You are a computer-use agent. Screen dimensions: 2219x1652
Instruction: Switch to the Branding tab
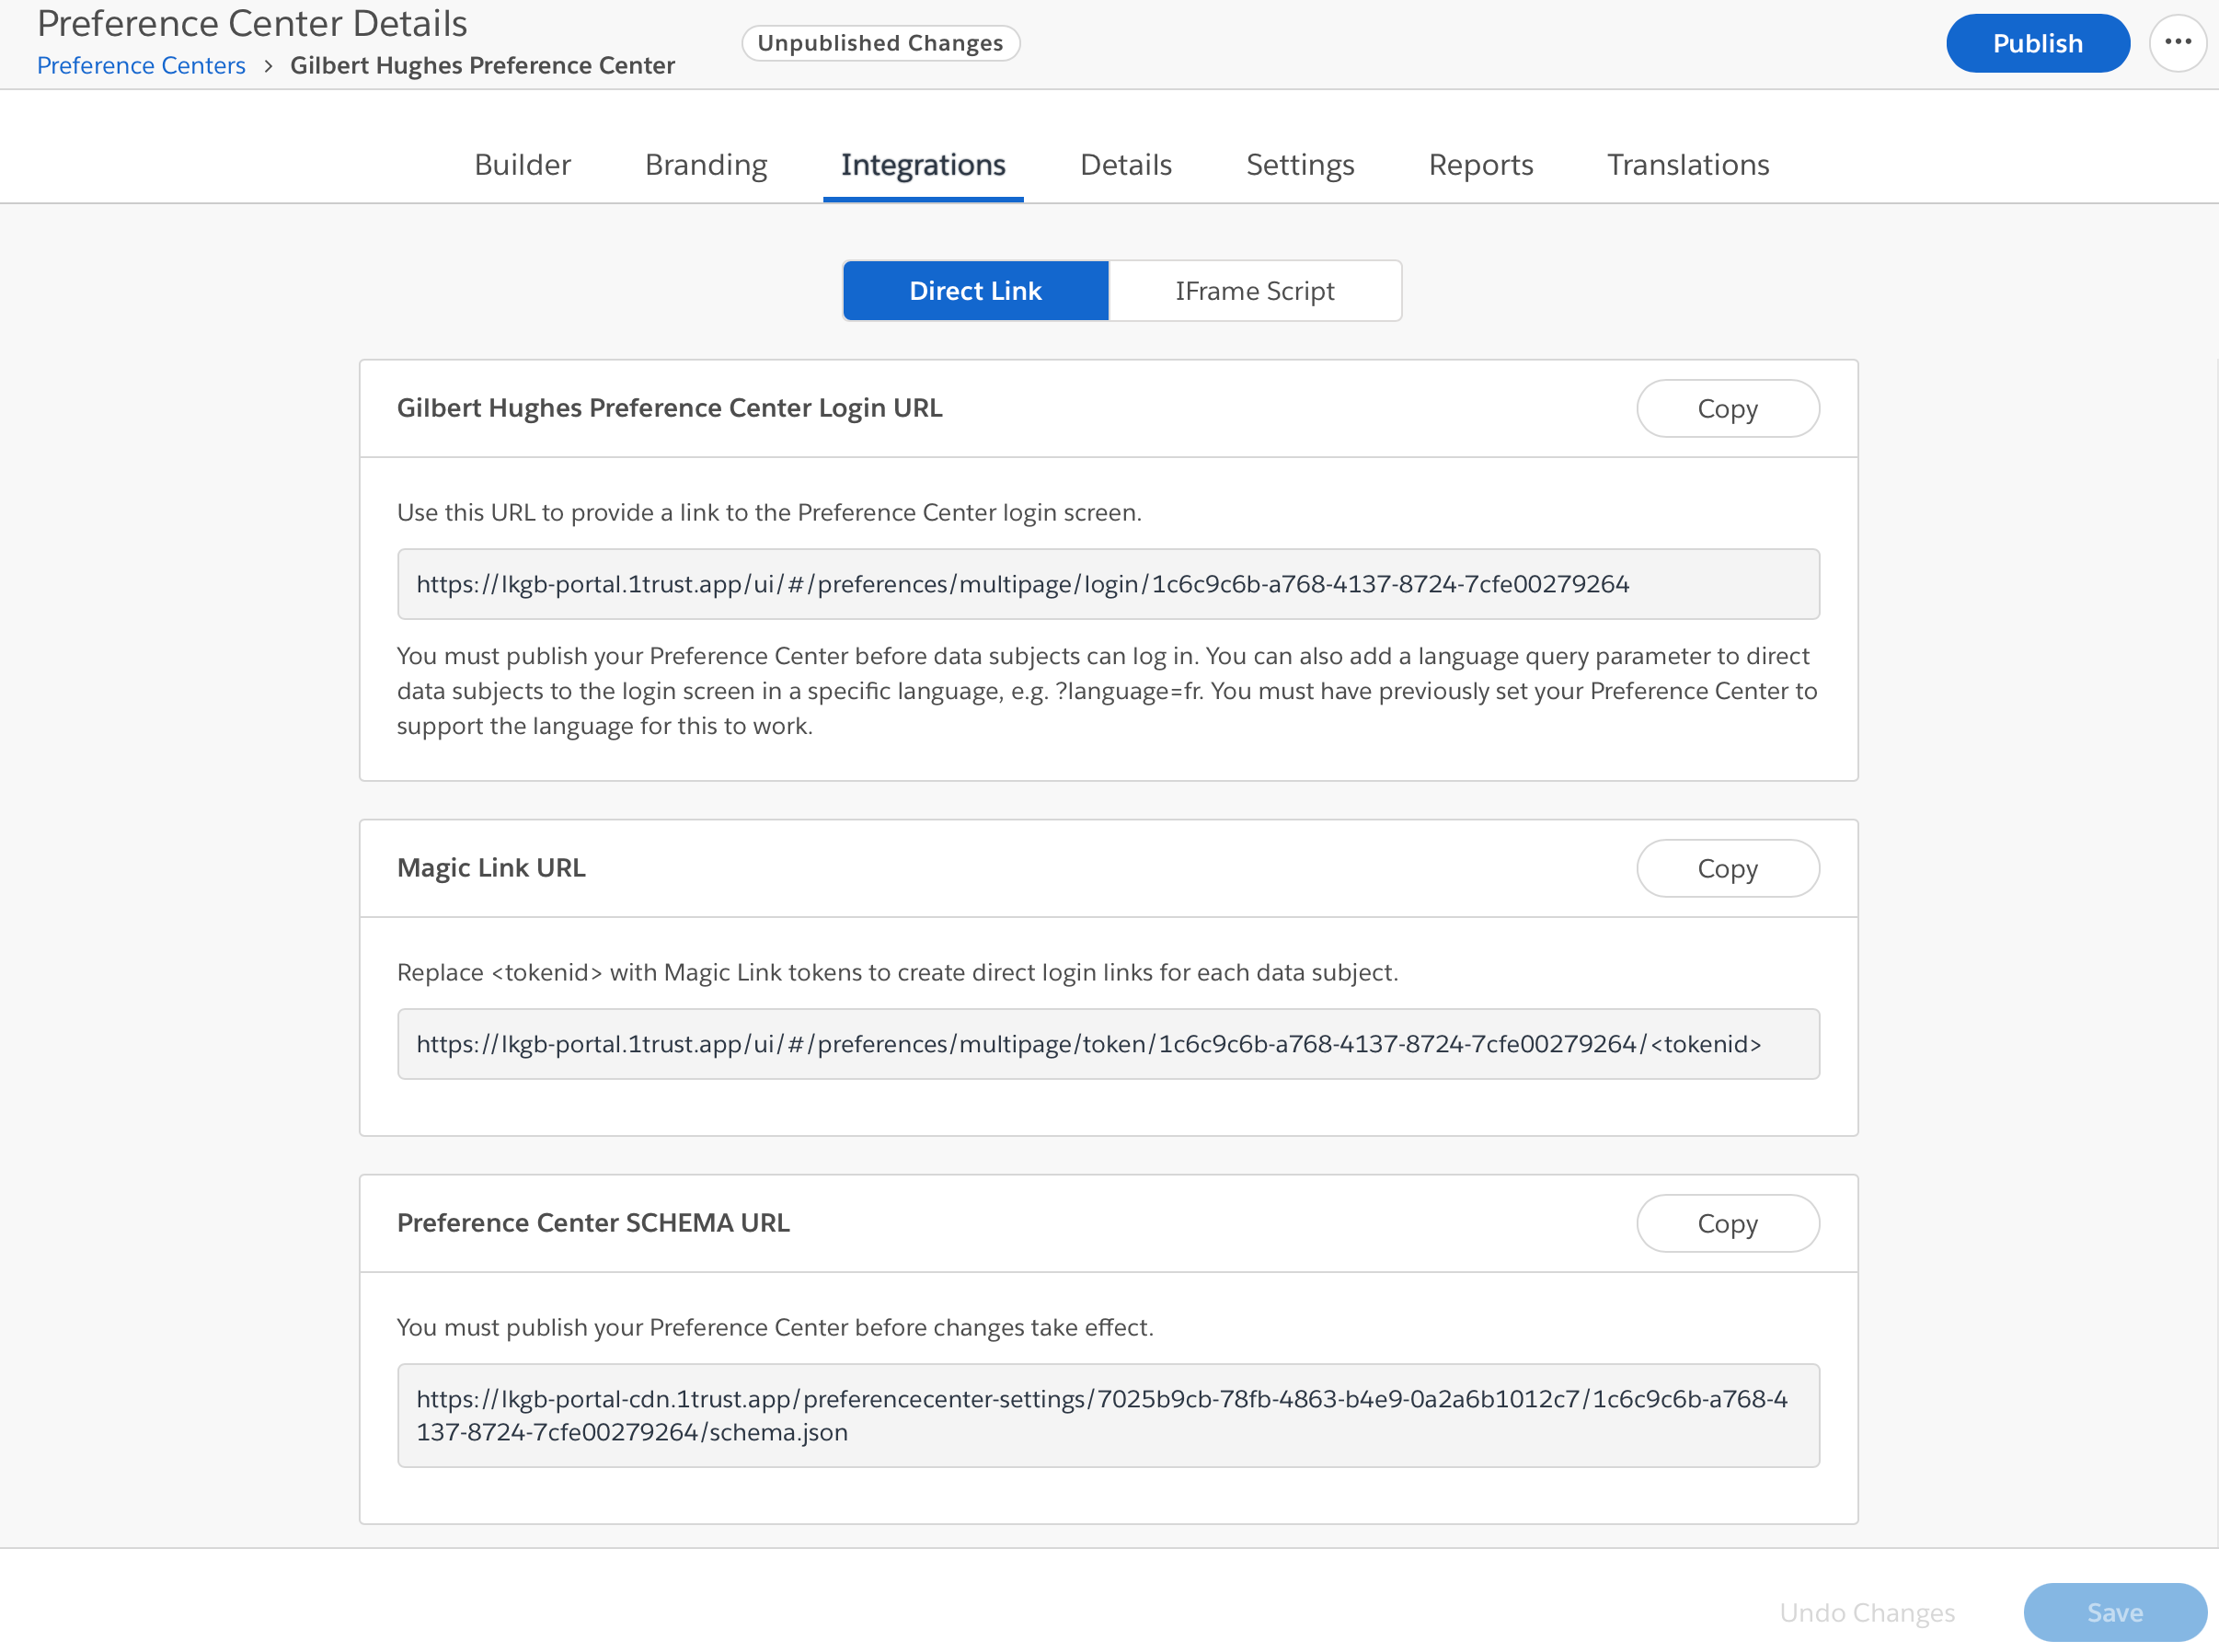(x=705, y=165)
